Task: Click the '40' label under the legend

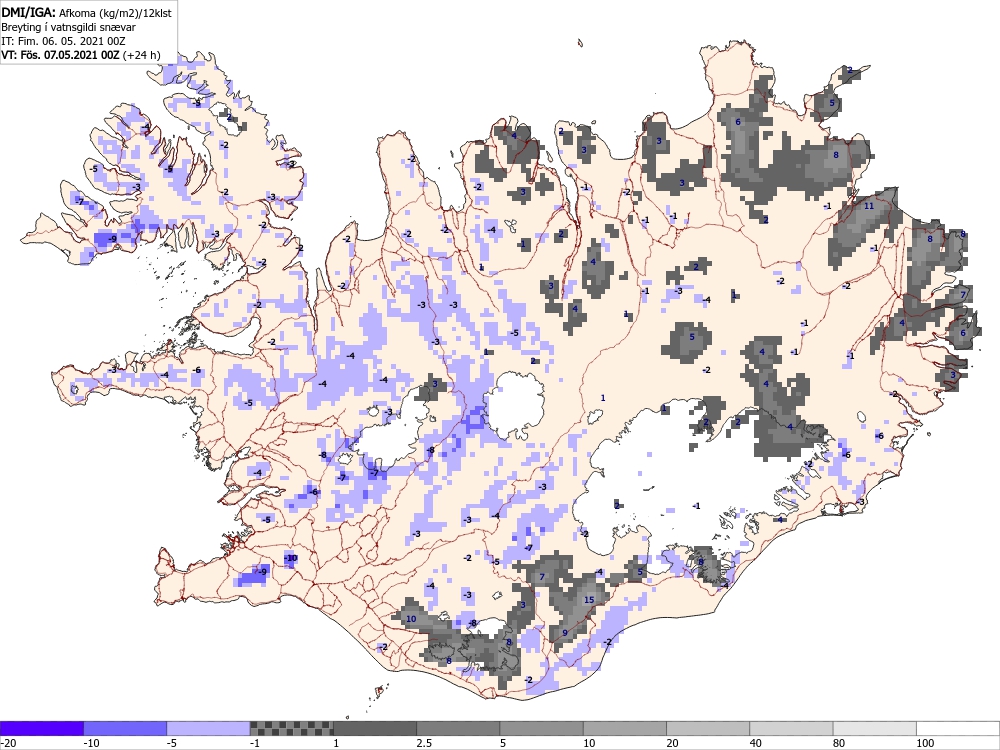Action: coord(756,743)
